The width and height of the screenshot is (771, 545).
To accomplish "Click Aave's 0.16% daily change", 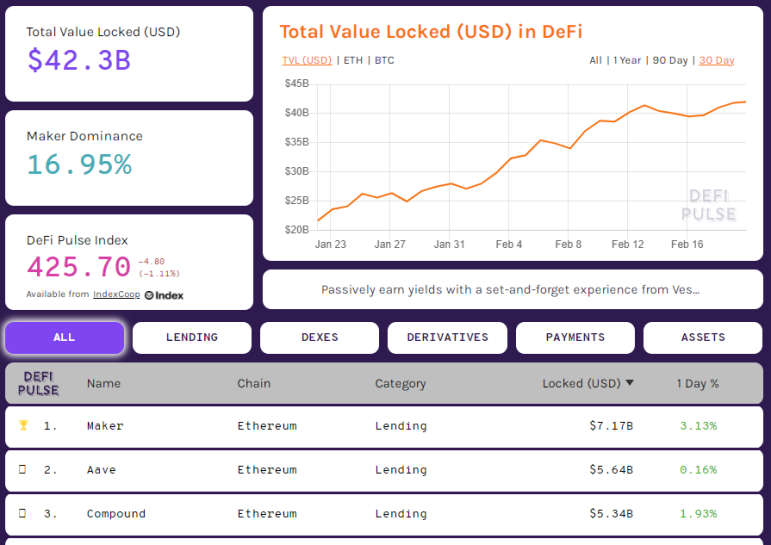I will coord(698,470).
